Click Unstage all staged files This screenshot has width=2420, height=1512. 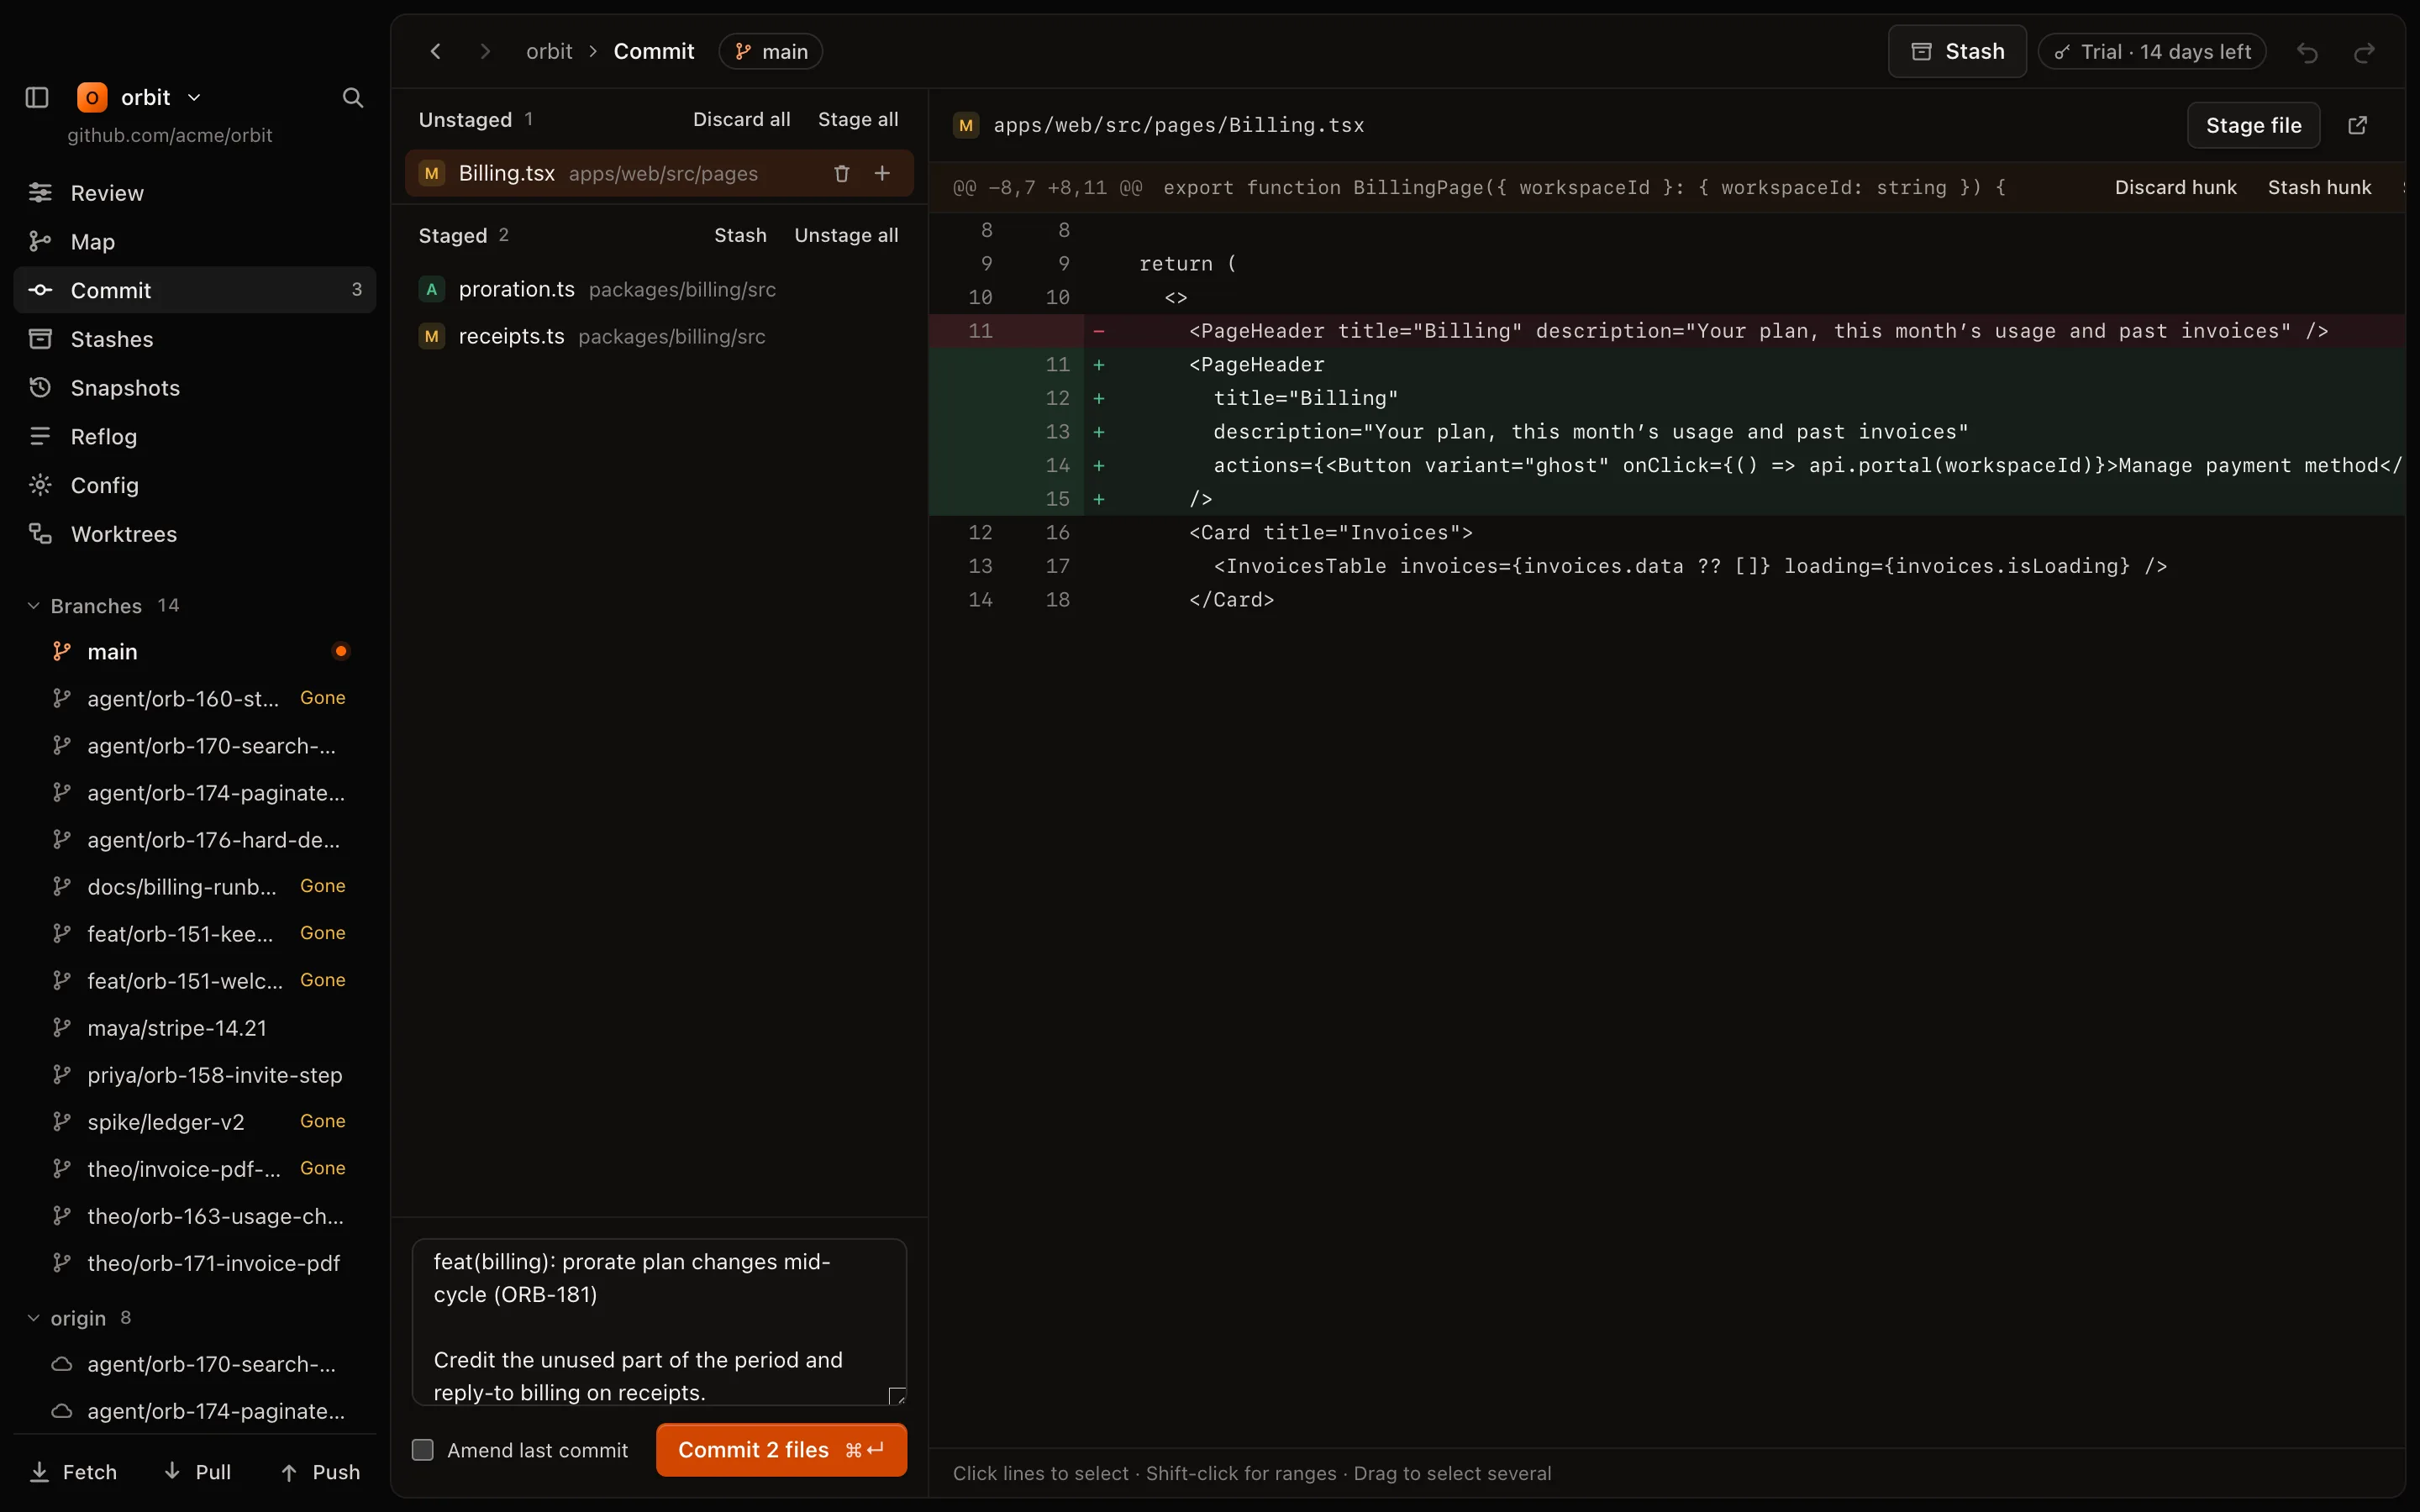pyautogui.click(x=846, y=235)
